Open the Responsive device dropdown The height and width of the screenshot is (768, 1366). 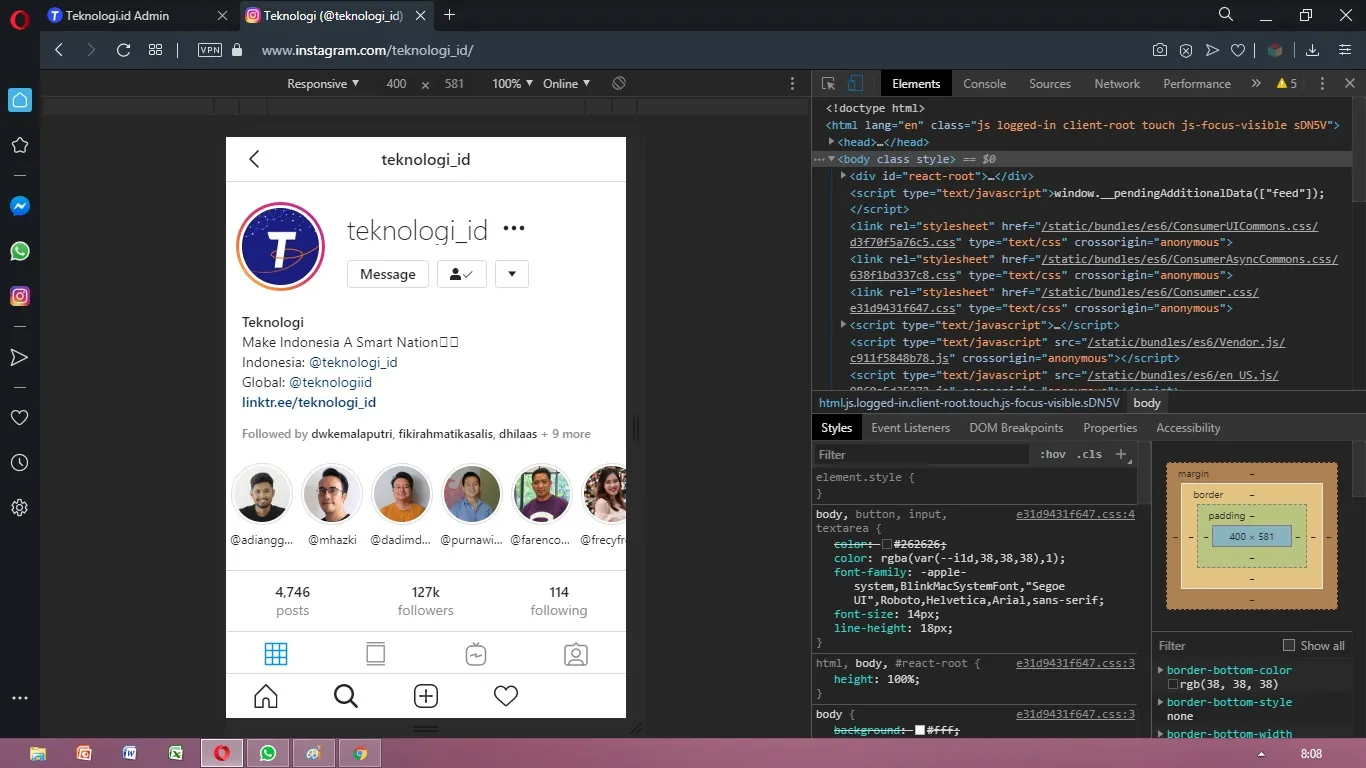click(x=322, y=84)
